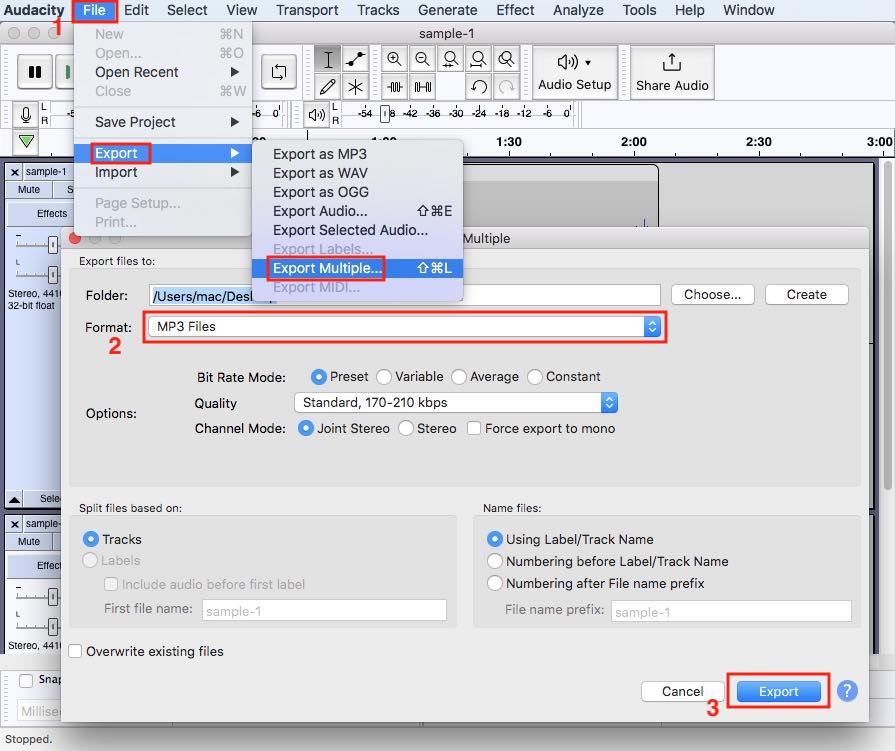Select Numbering before Label/Track Name option
895x751 pixels.
tap(494, 562)
